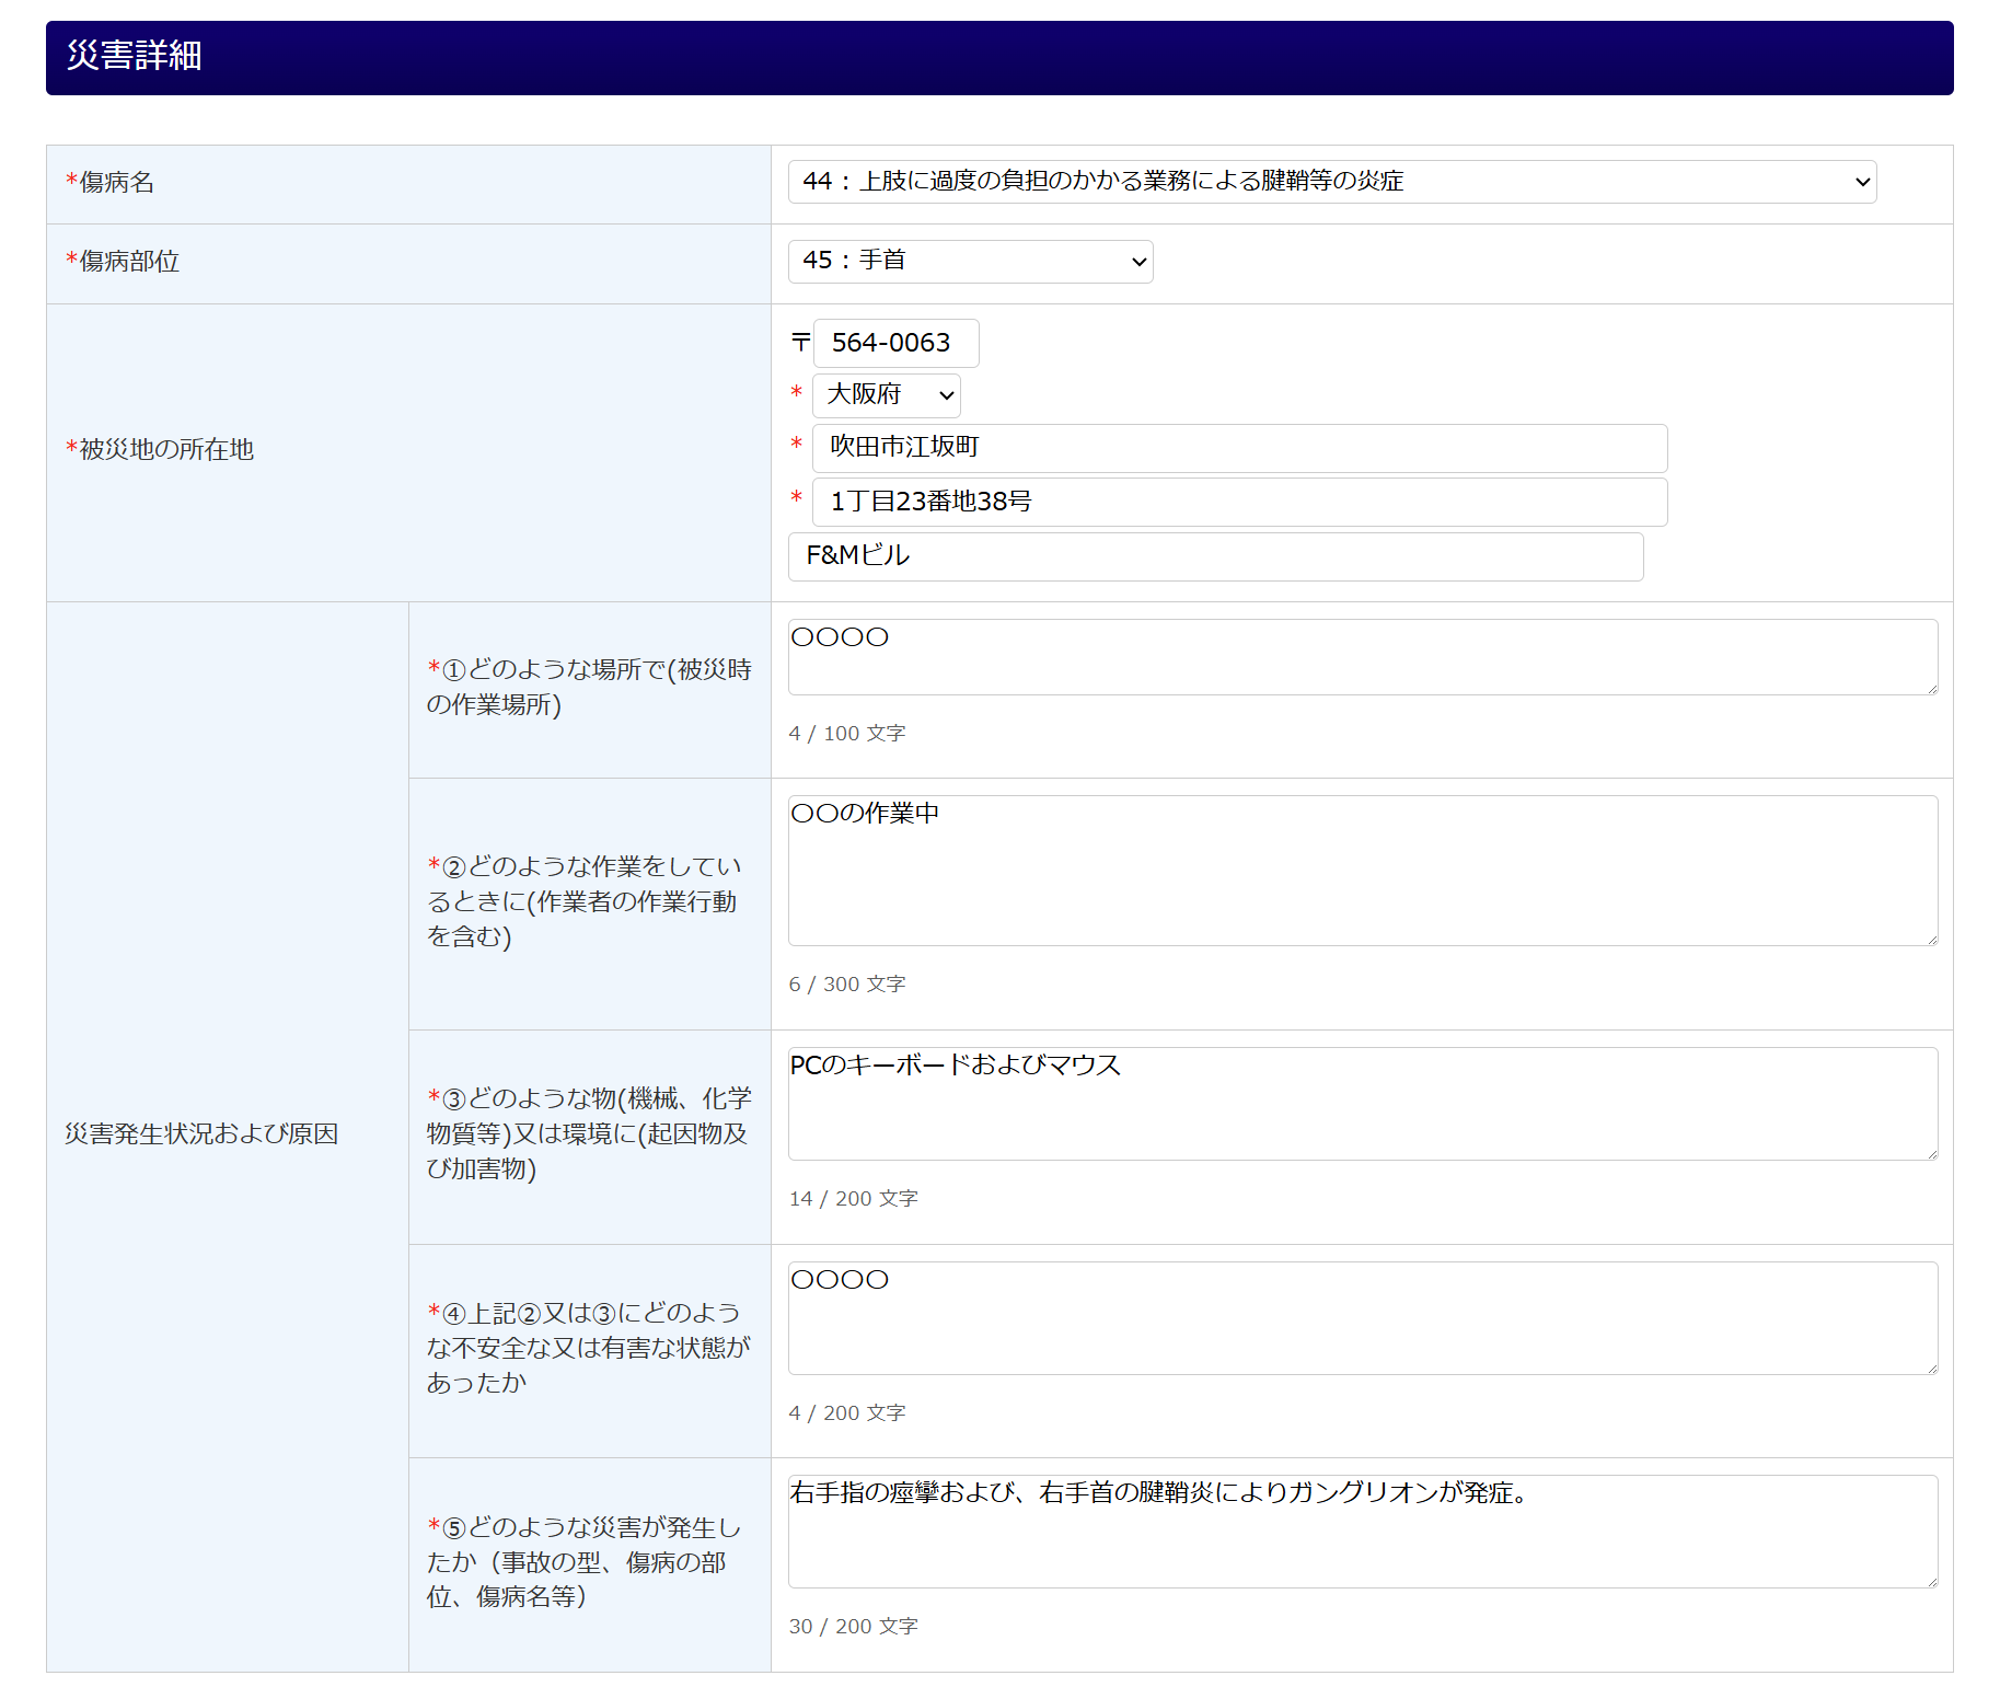Screen dimensions: 2000x1699
Task: Click the resize handle of ② textarea
Action: [x=1932, y=939]
